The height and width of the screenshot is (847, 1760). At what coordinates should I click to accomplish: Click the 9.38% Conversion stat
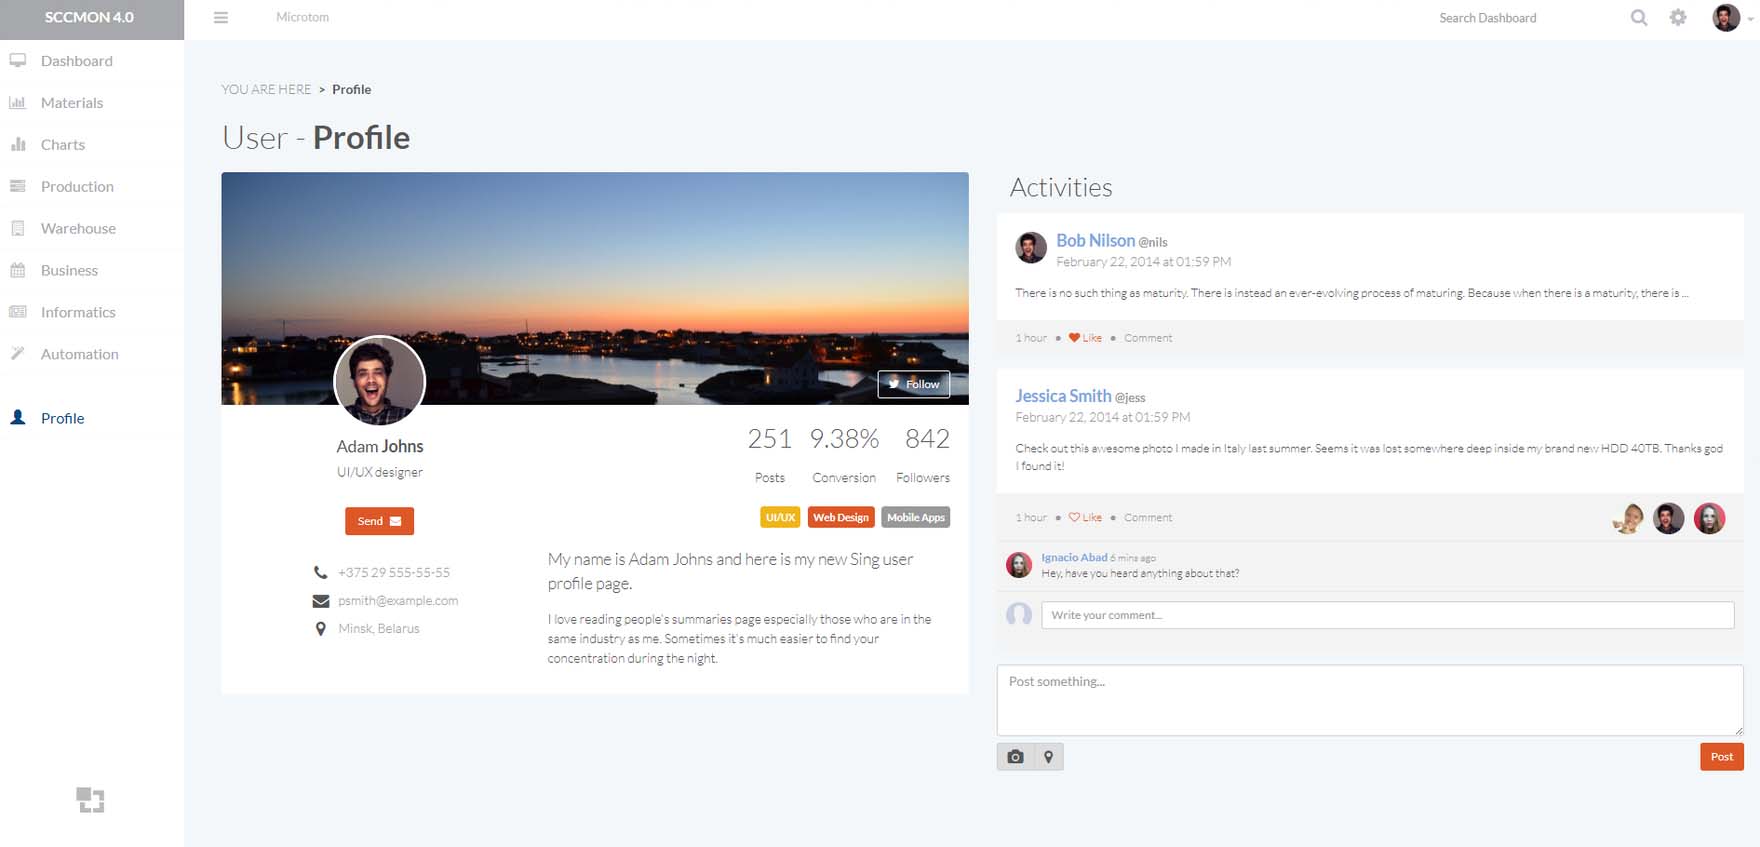(844, 455)
